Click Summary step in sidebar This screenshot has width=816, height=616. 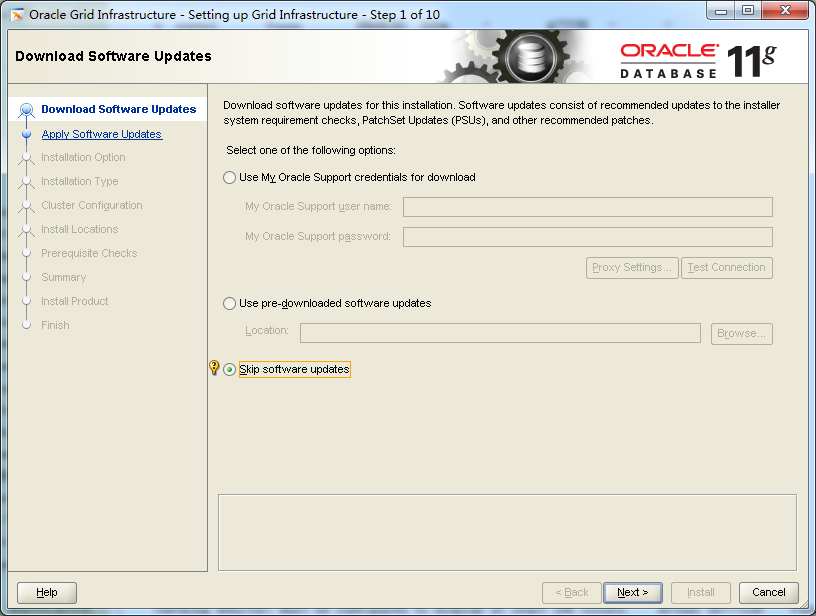click(x=63, y=277)
